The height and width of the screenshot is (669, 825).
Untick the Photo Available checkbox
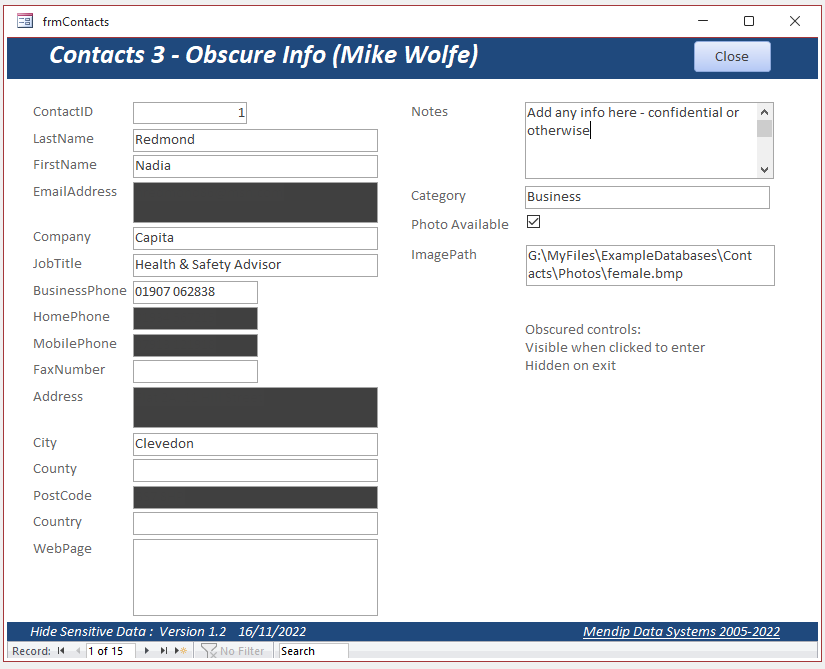534,222
